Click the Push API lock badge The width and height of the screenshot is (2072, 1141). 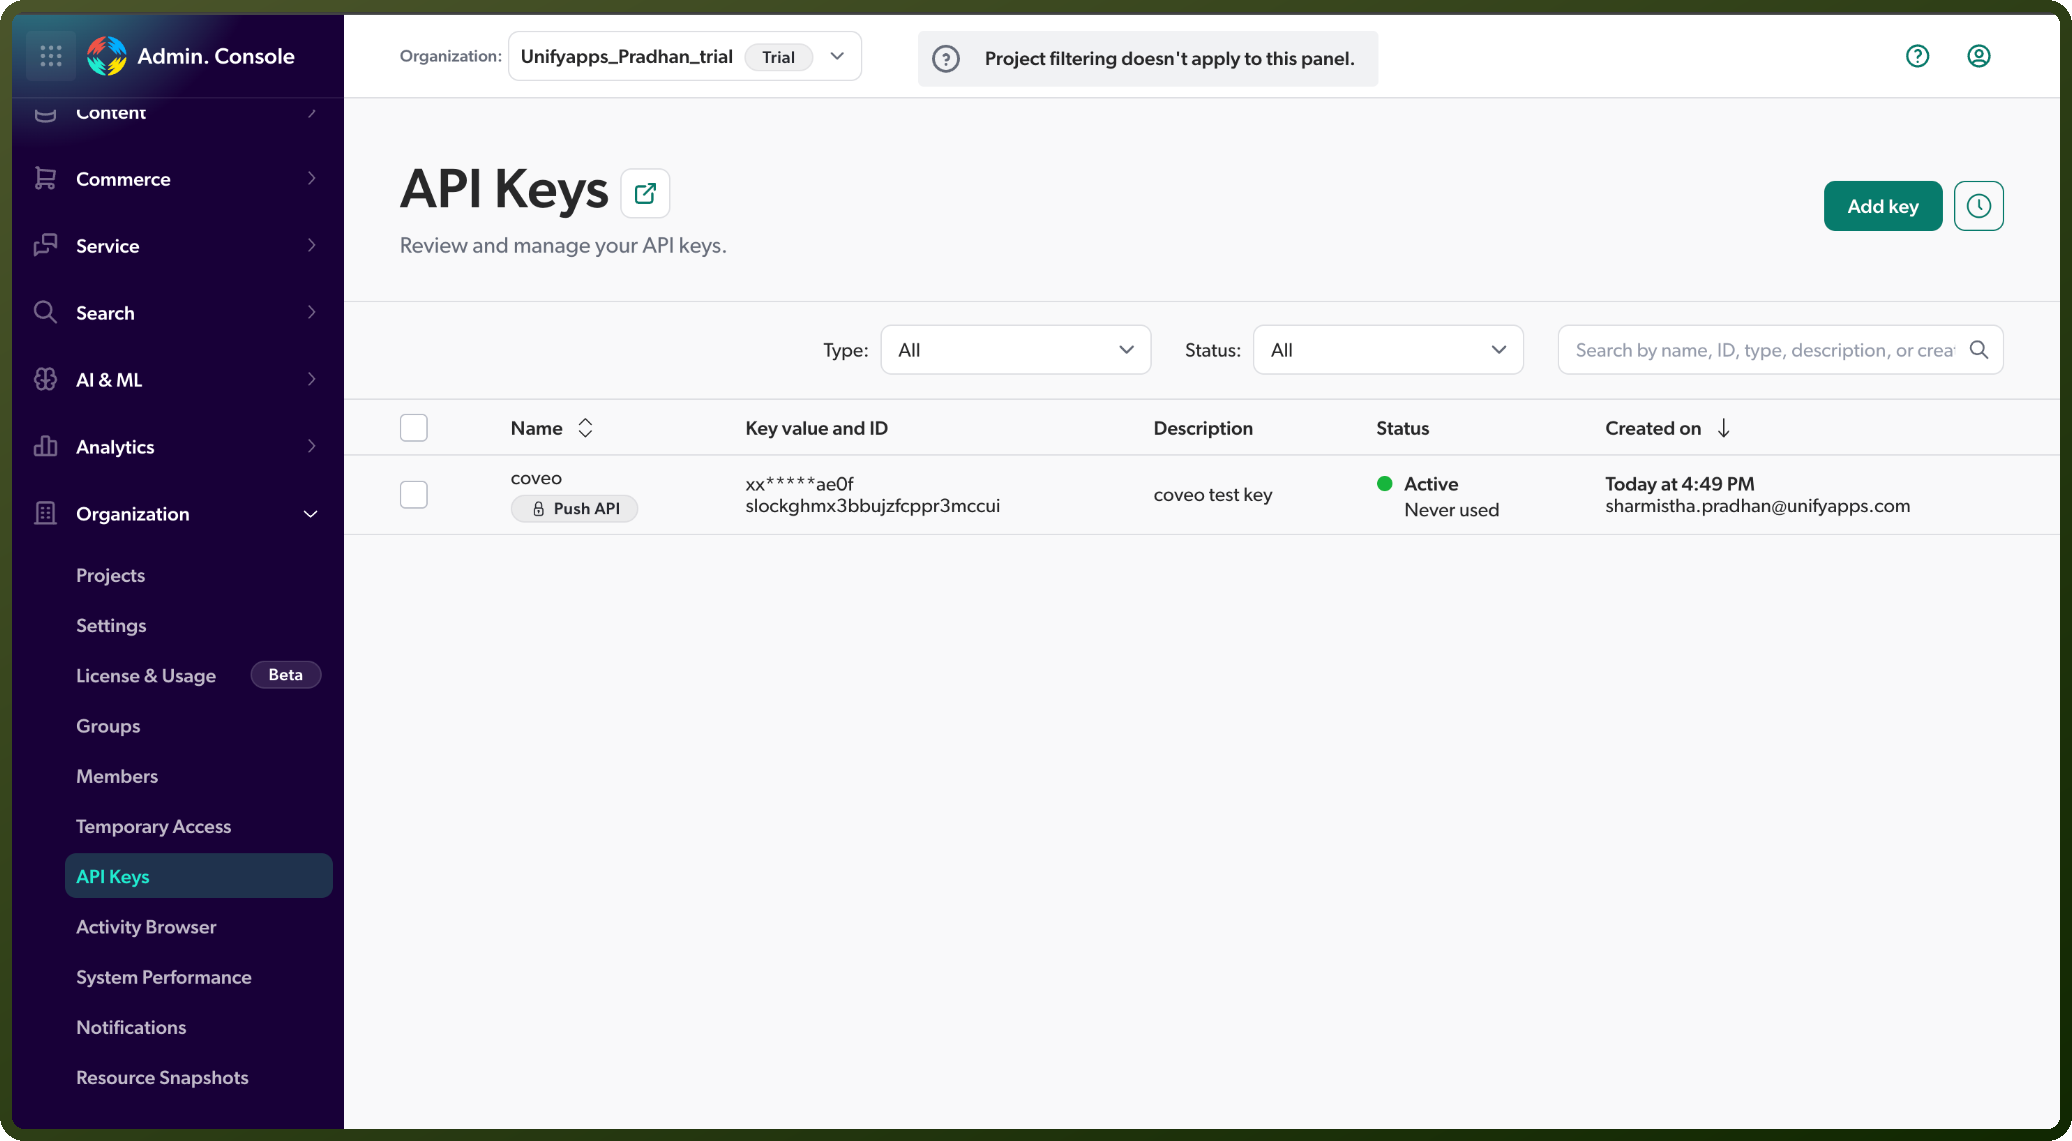point(574,509)
